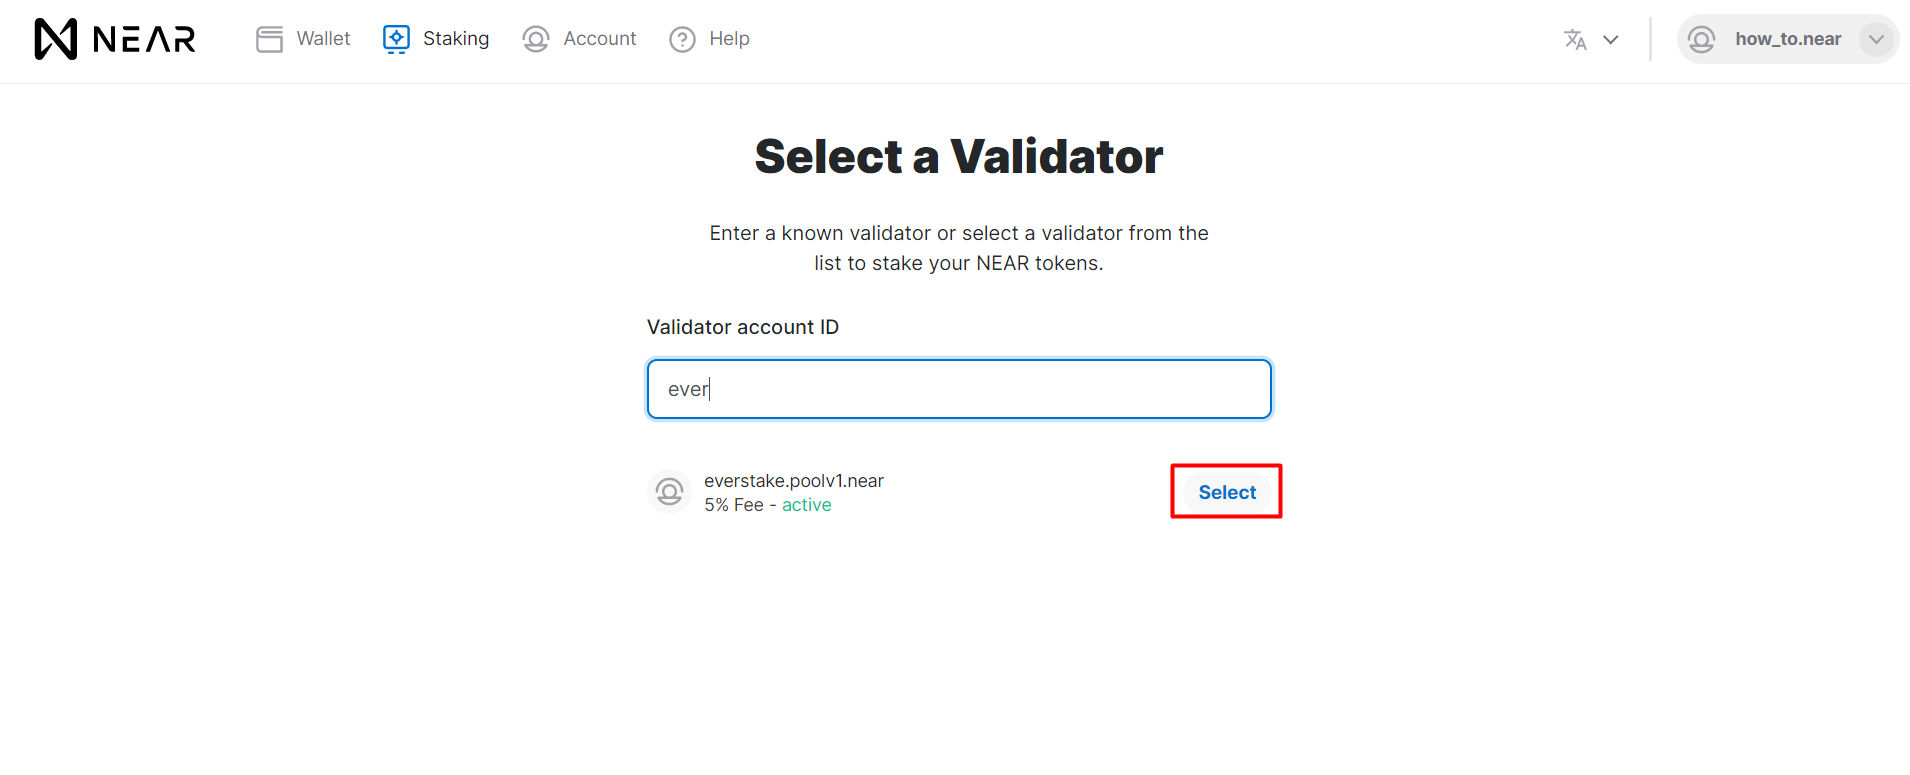1910x775 pixels.
Task: Go to the Staking section
Action: pos(455,38)
